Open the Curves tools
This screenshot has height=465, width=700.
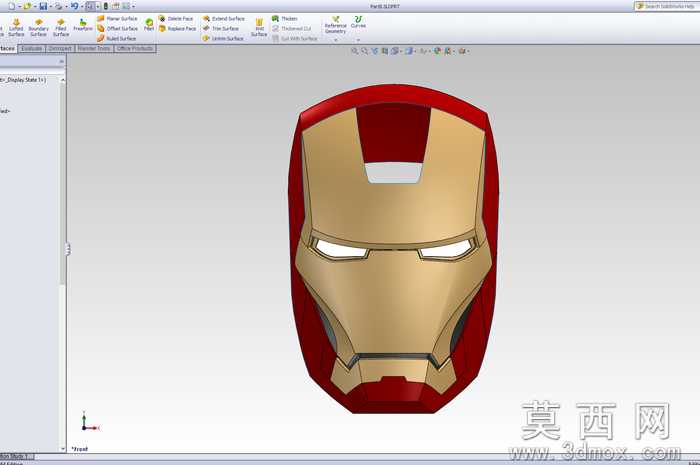(x=358, y=22)
